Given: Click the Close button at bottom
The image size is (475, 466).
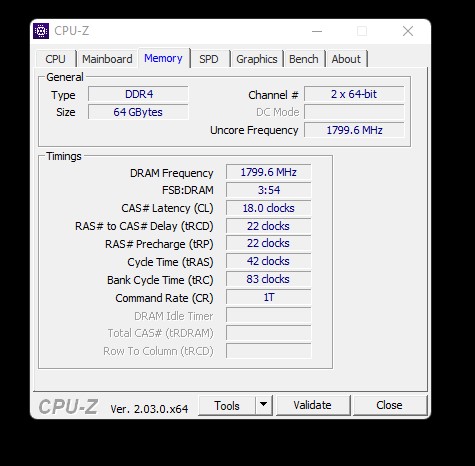Looking at the screenshot, I should [389, 405].
